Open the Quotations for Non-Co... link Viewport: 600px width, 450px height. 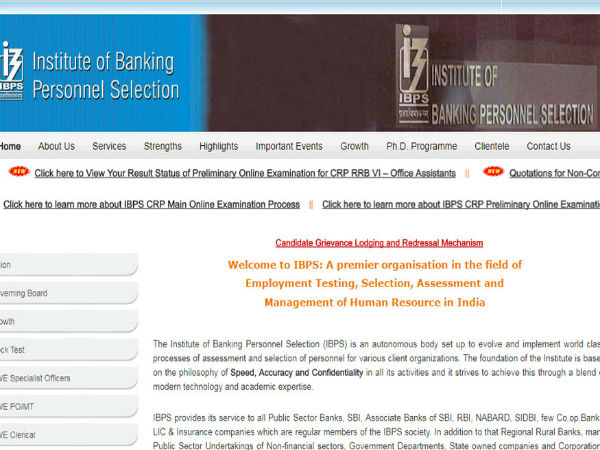(x=554, y=173)
